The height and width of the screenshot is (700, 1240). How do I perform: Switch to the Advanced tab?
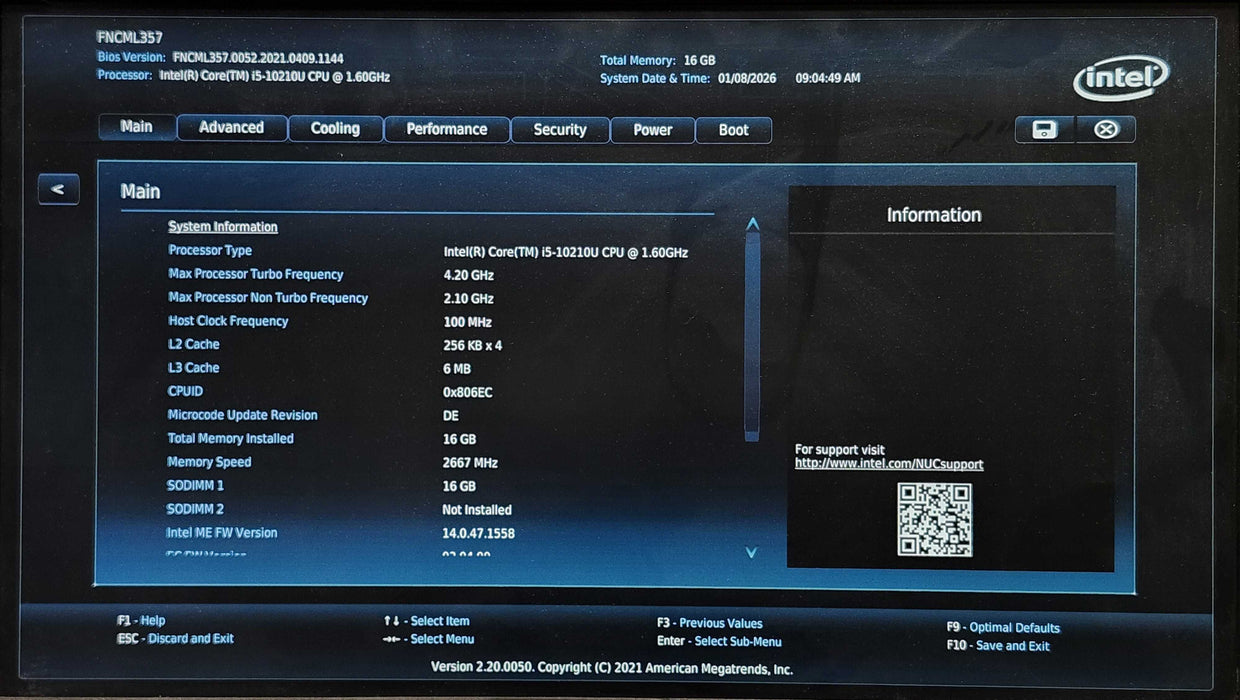pyautogui.click(x=231, y=128)
